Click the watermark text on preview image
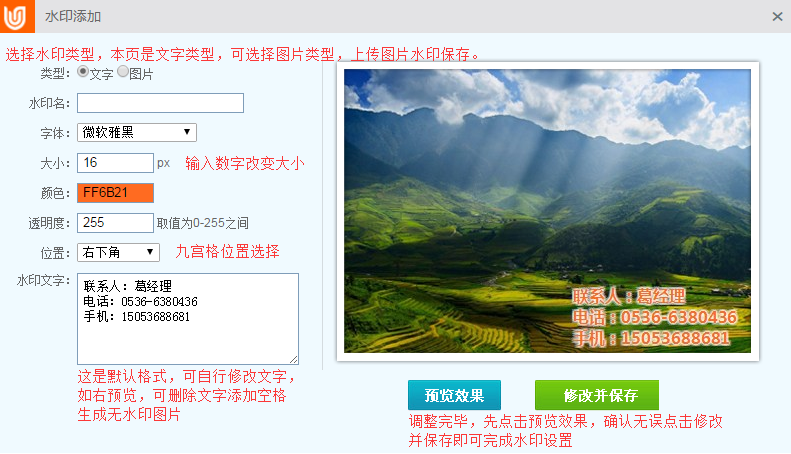The image size is (791, 454). coord(654,317)
